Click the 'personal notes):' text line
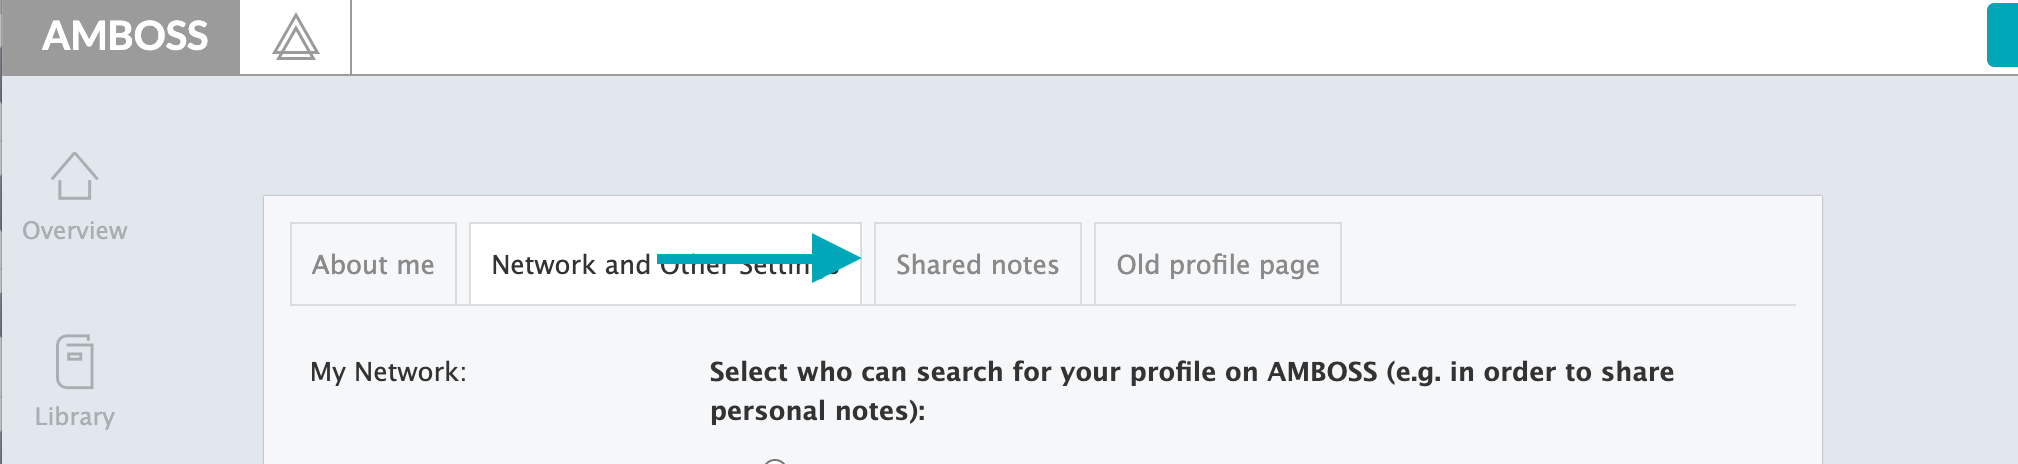The image size is (2018, 464). point(818,411)
